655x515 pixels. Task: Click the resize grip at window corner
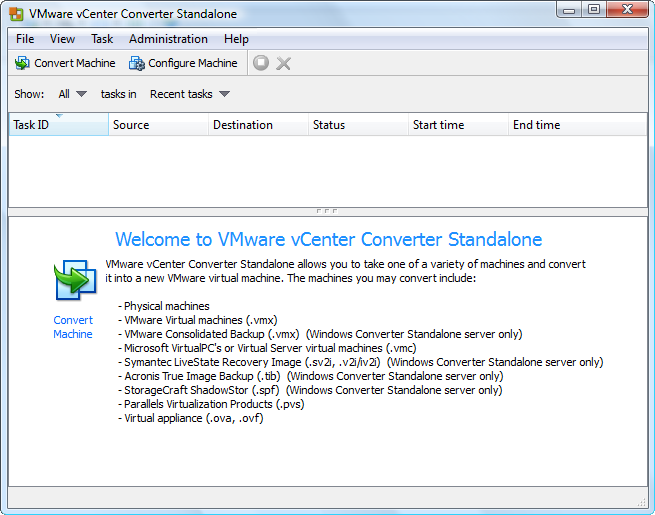coord(642,502)
